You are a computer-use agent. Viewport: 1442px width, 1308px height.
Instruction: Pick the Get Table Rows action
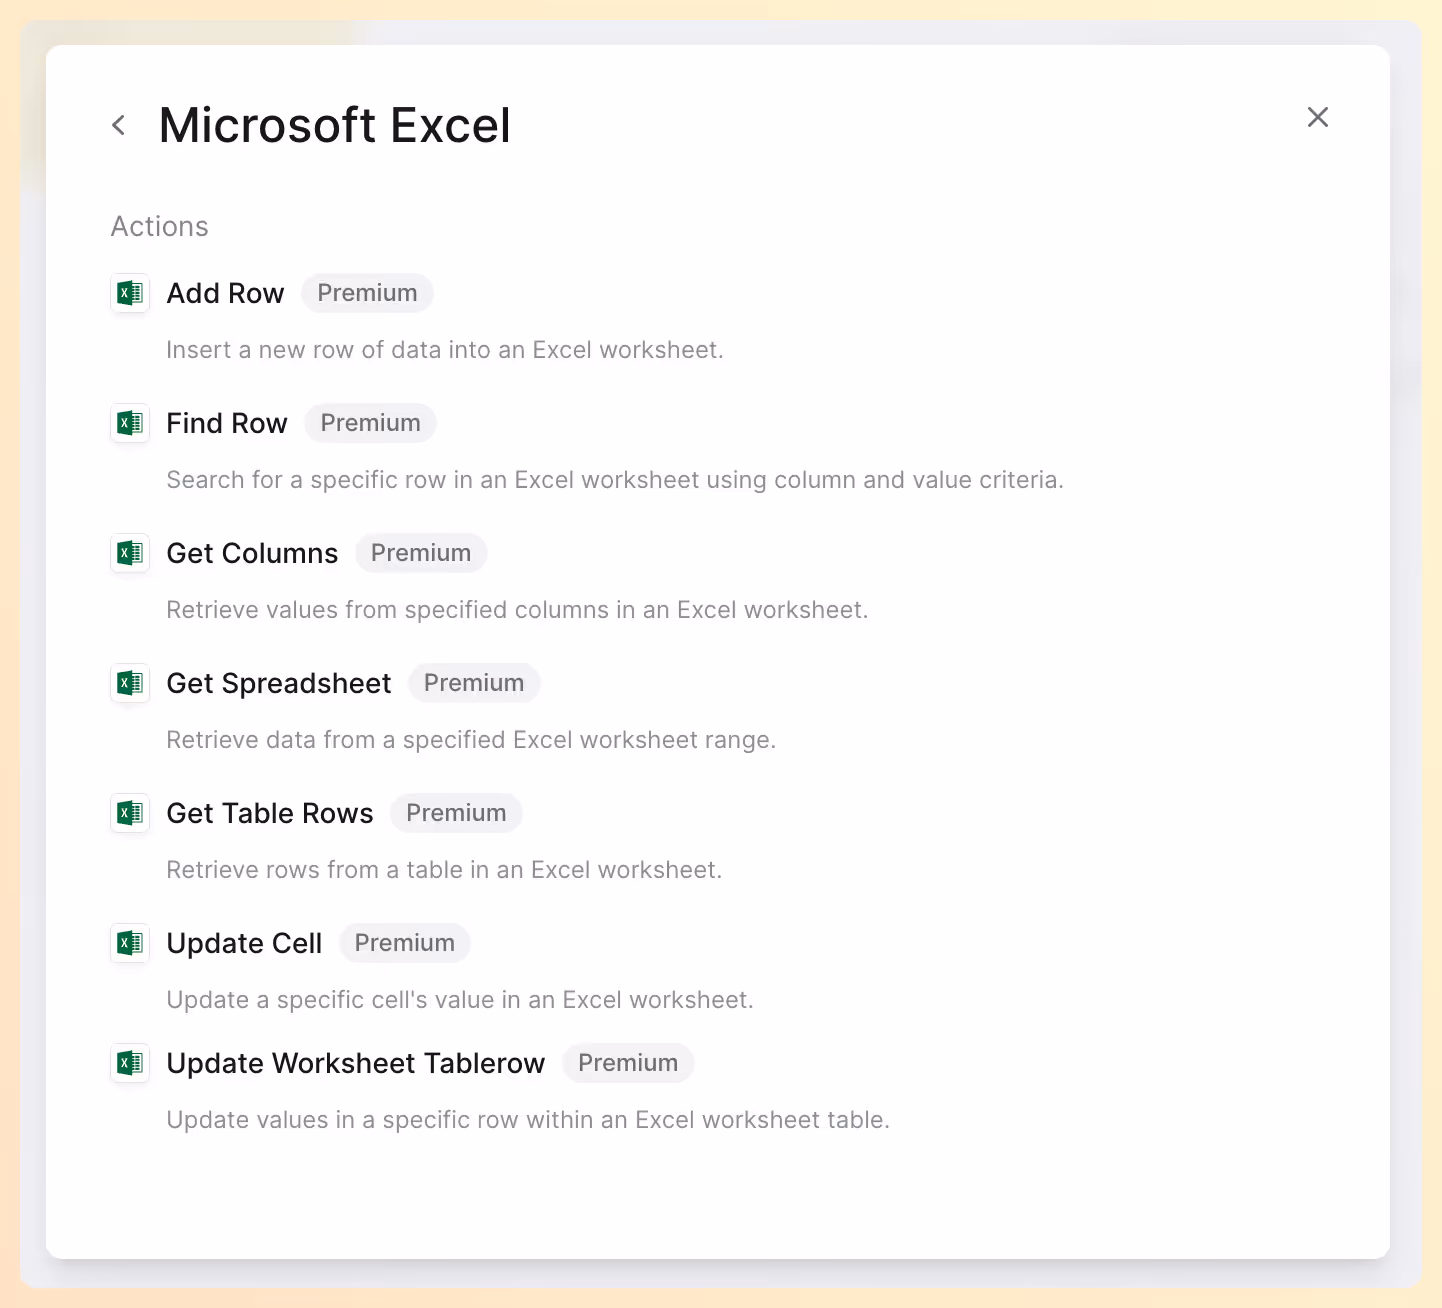point(270,813)
